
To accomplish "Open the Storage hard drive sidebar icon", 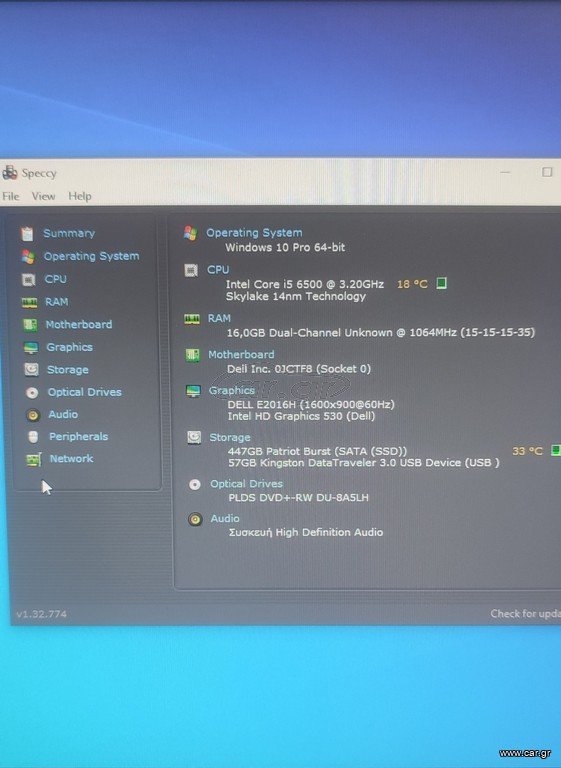I will point(31,370).
